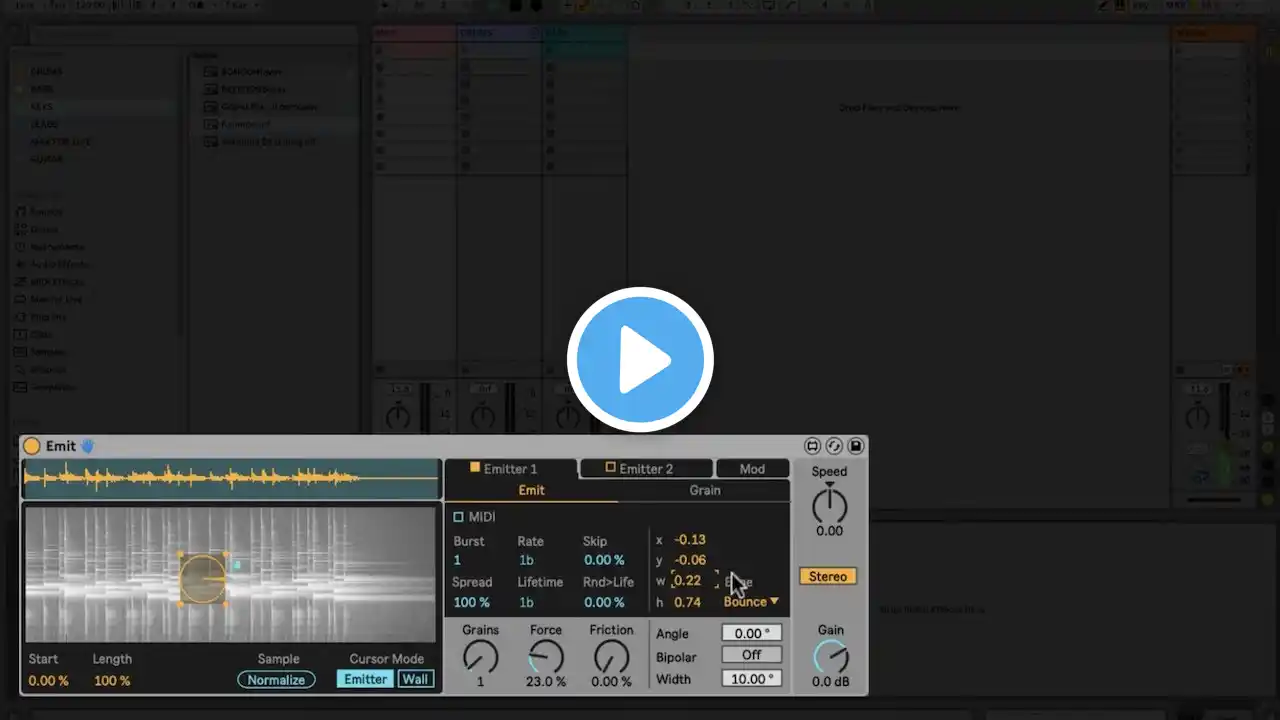This screenshot has width=1280, height=720.
Task: Open the Bounce edge mode dropdown
Action: click(751, 601)
